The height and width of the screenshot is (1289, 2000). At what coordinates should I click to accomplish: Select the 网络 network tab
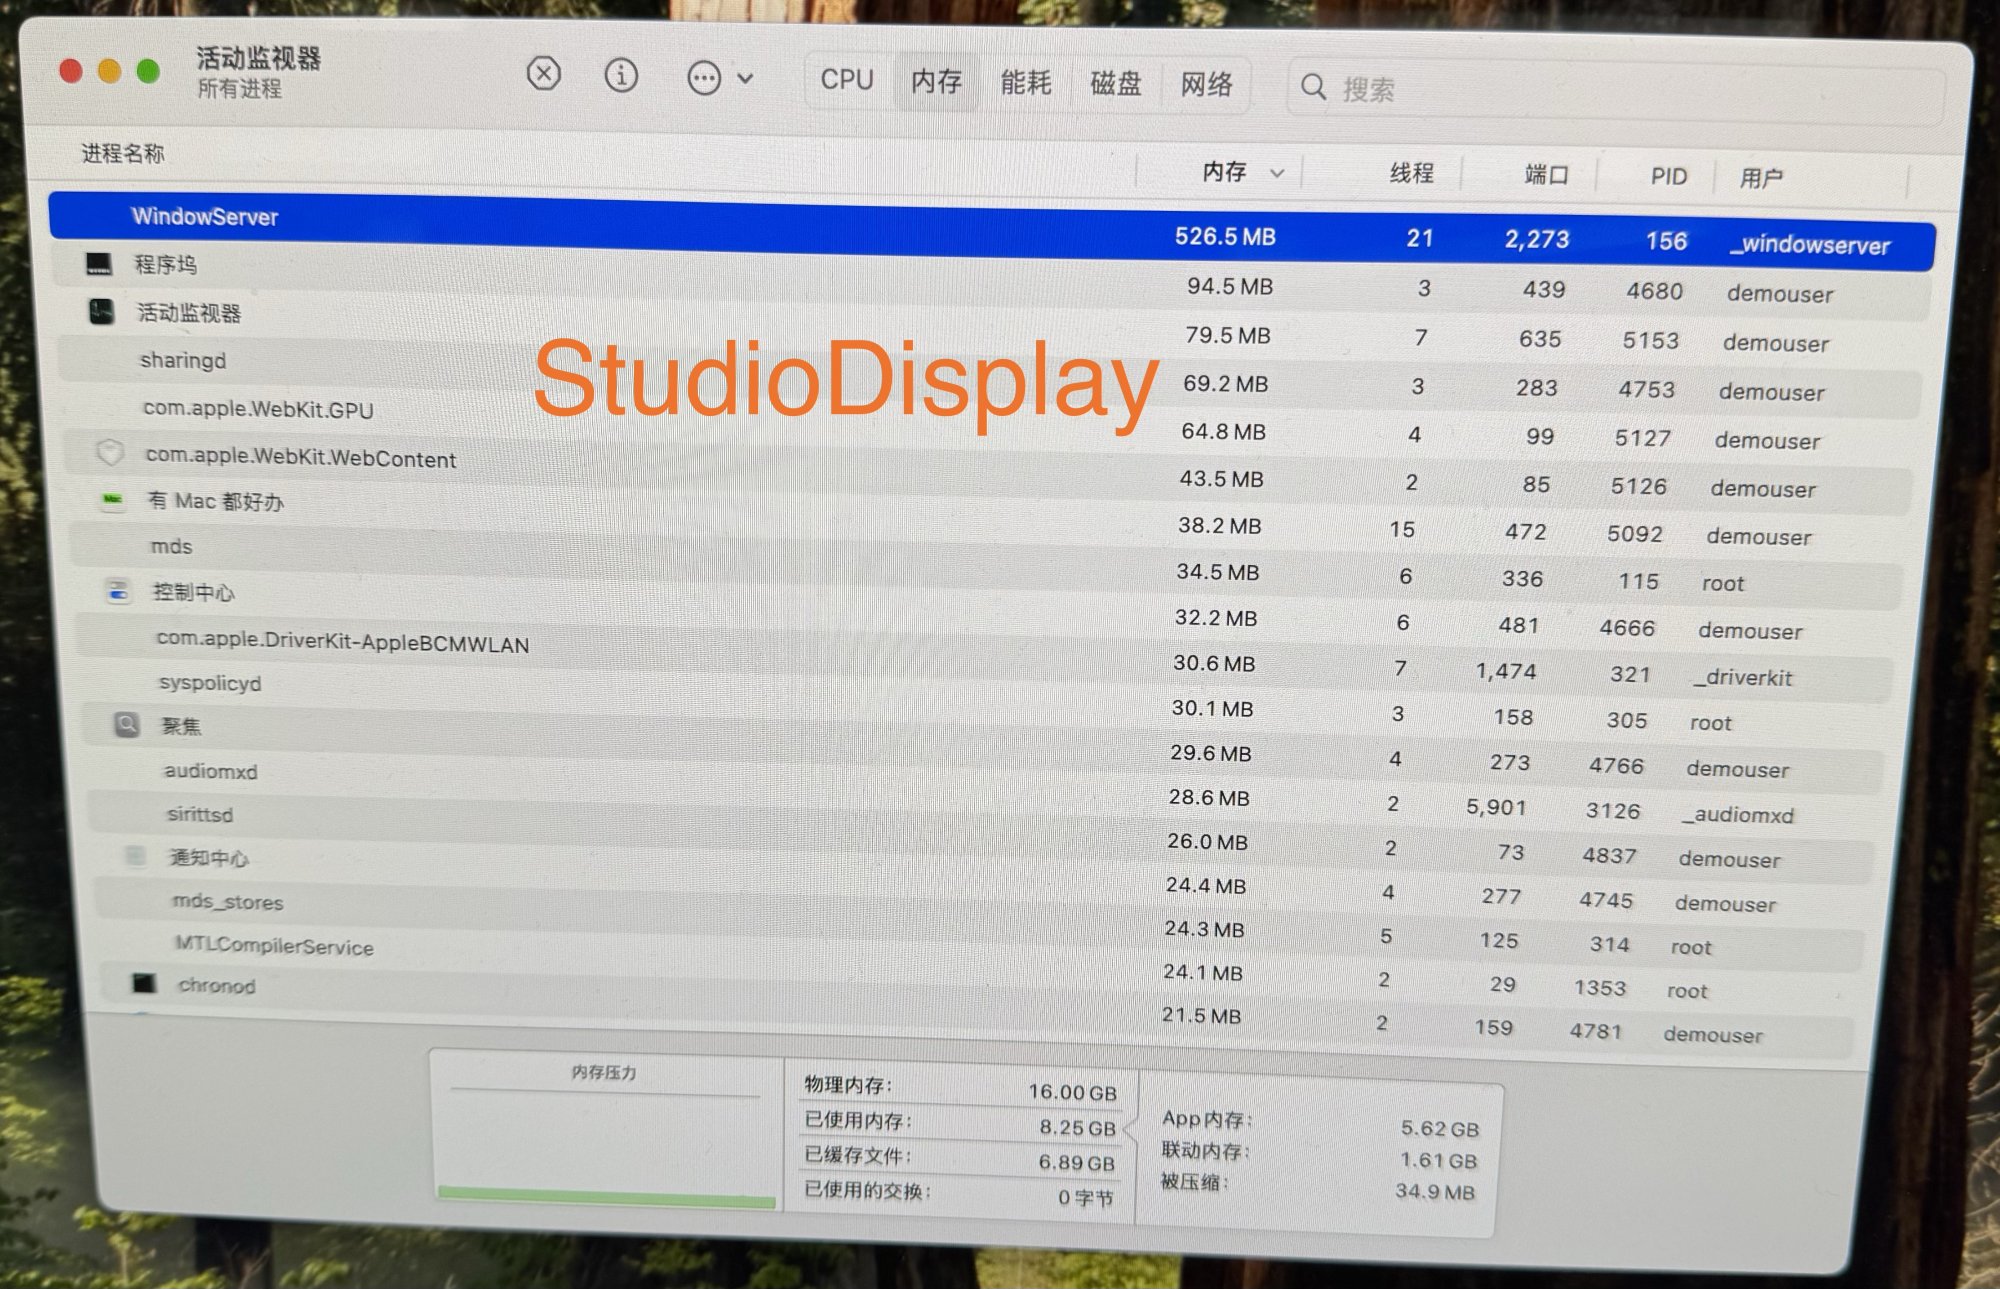(1206, 85)
